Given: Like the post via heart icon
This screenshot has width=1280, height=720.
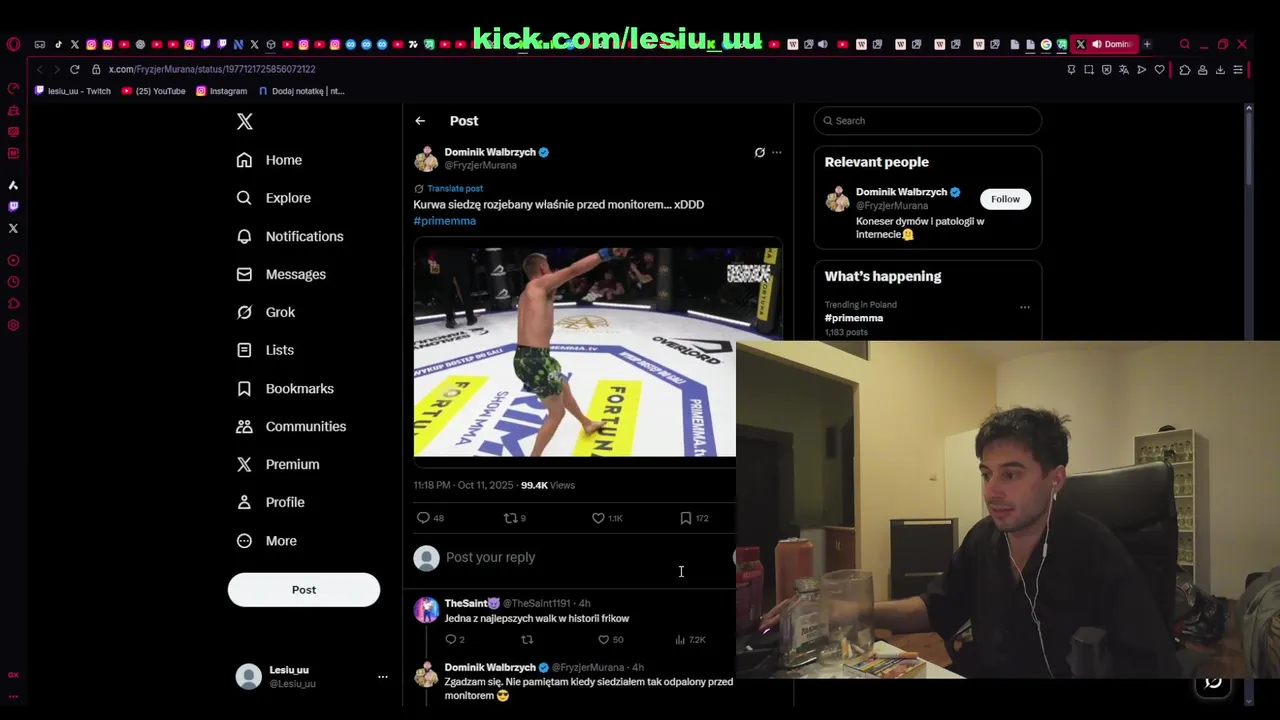Looking at the screenshot, I should [x=598, y=518].
